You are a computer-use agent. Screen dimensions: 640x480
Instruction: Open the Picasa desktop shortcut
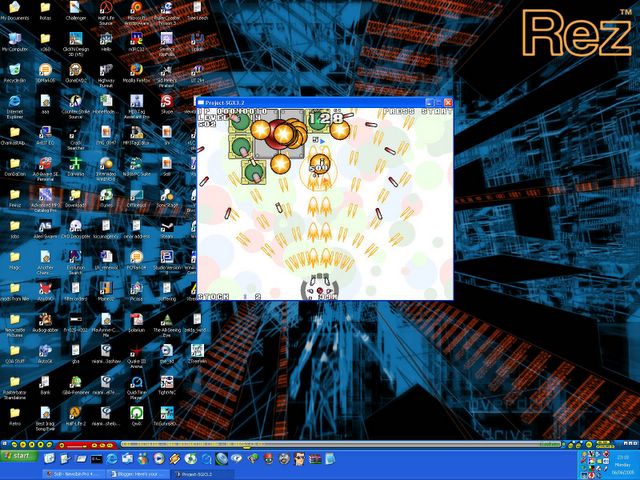point(136,291)
